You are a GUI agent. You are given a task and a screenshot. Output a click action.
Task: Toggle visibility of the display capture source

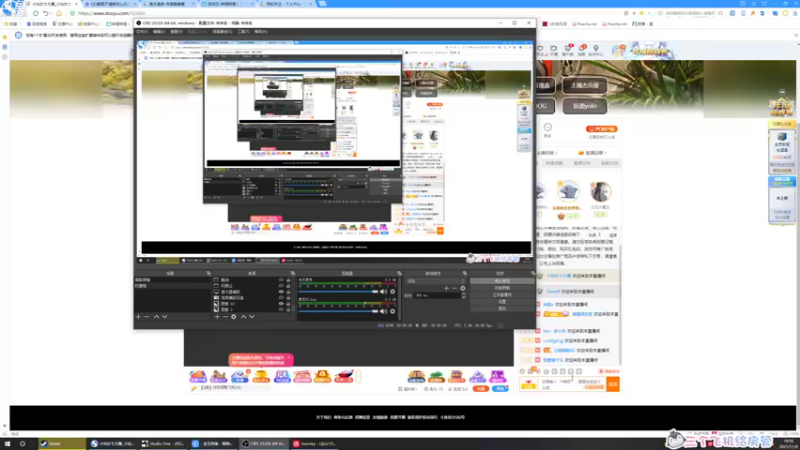point(281,292)
